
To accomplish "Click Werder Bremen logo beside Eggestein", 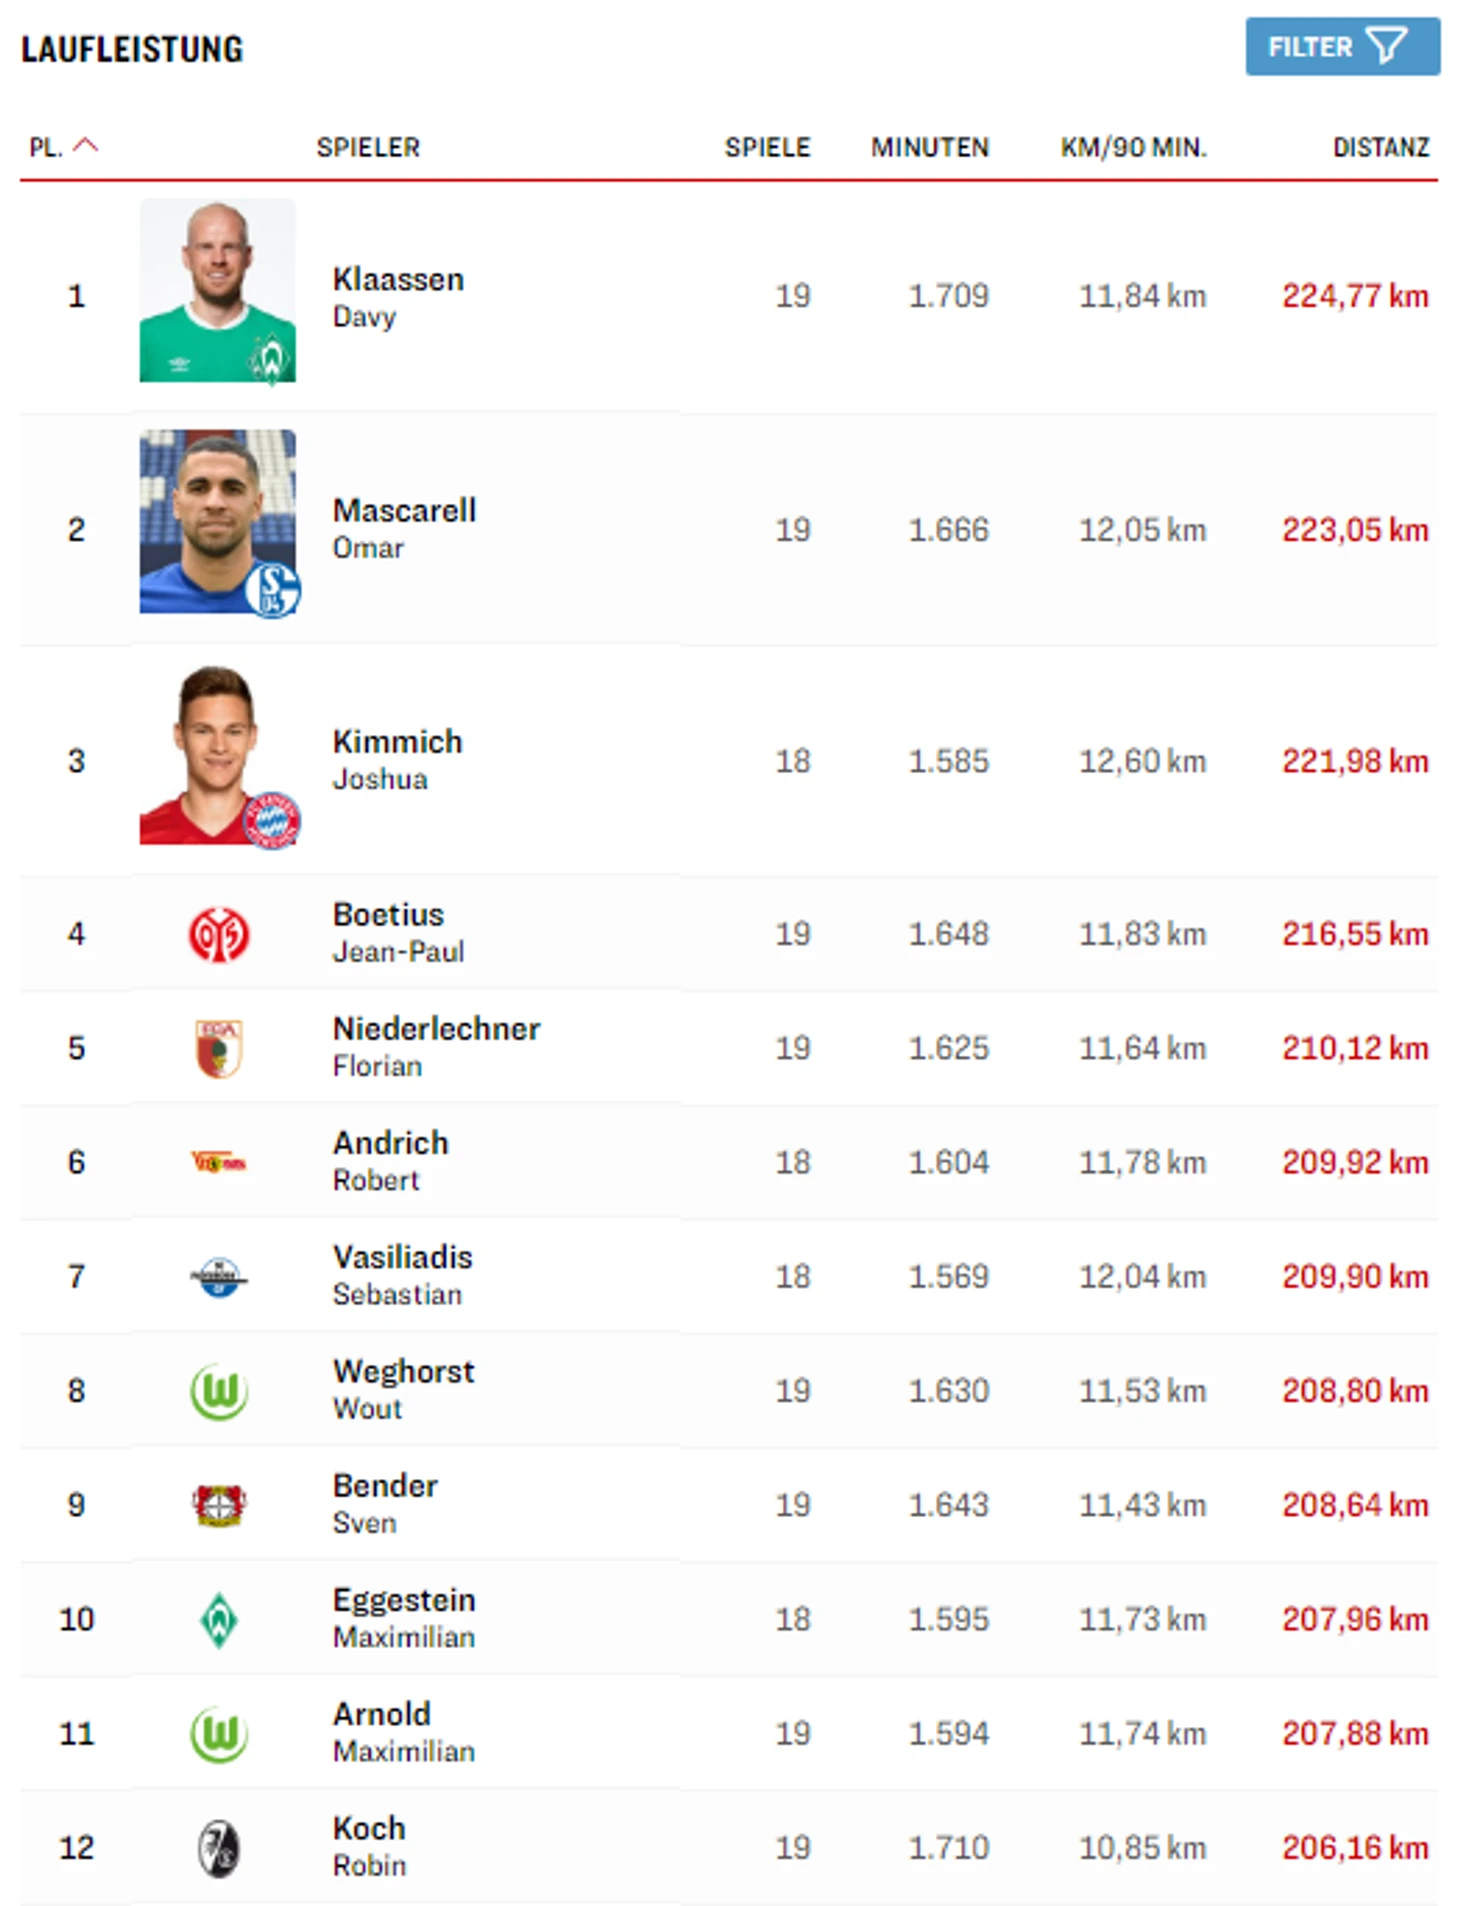I will pyautogui.click(x=219, y=1620).
